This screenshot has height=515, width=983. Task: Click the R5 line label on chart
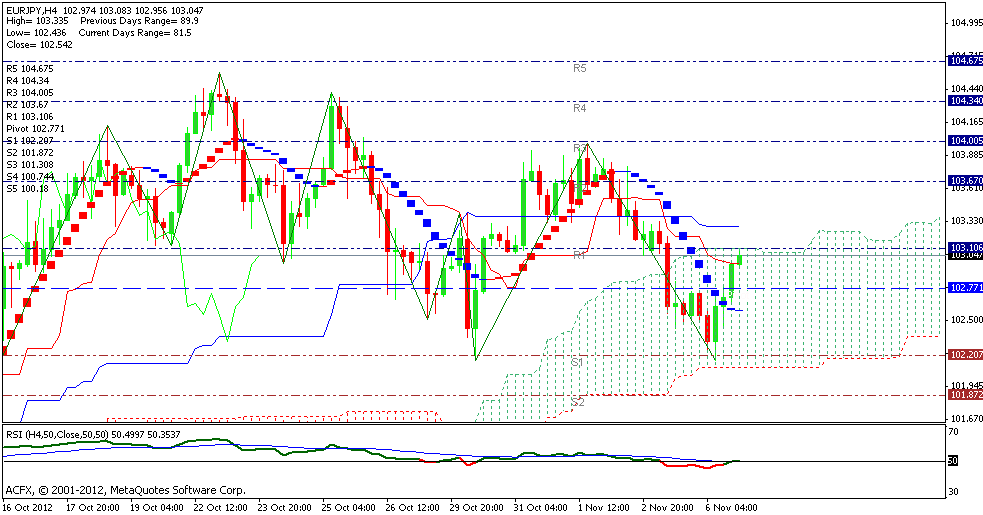coord(579,68)
